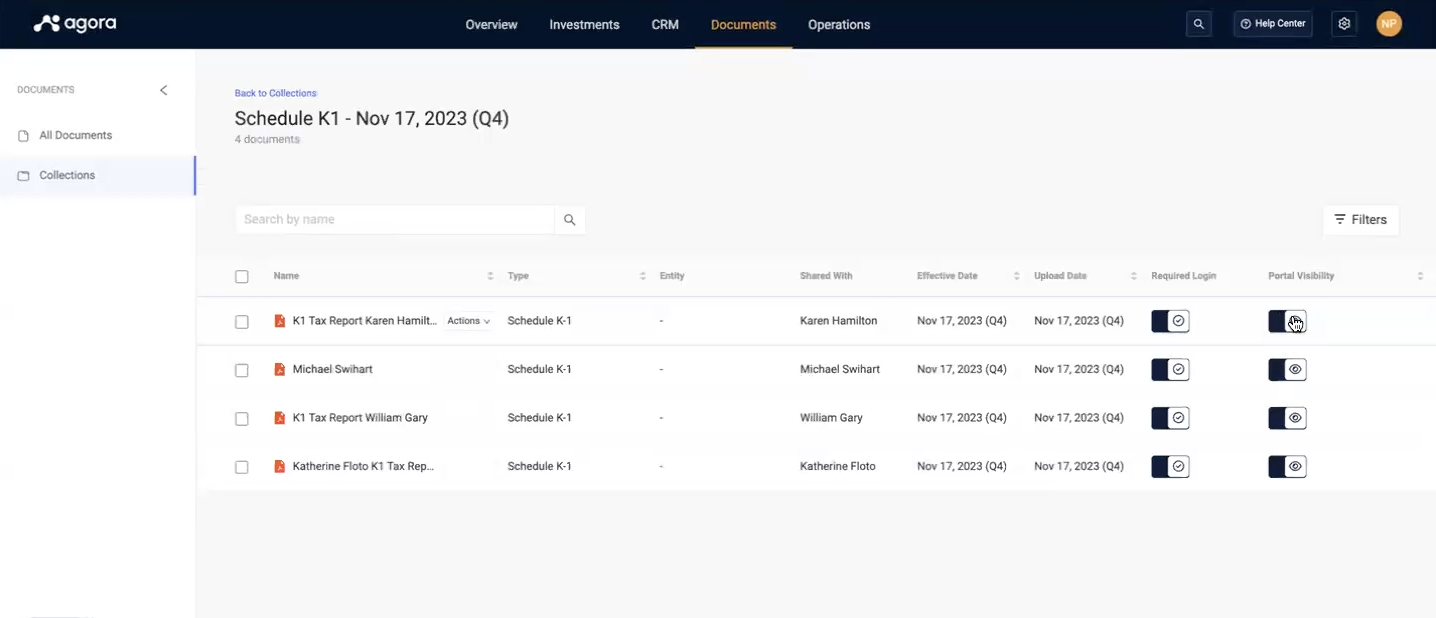
Task: Click PDF icon for K1 Tax Report Karen Hamilton
Action: point(280,321)
